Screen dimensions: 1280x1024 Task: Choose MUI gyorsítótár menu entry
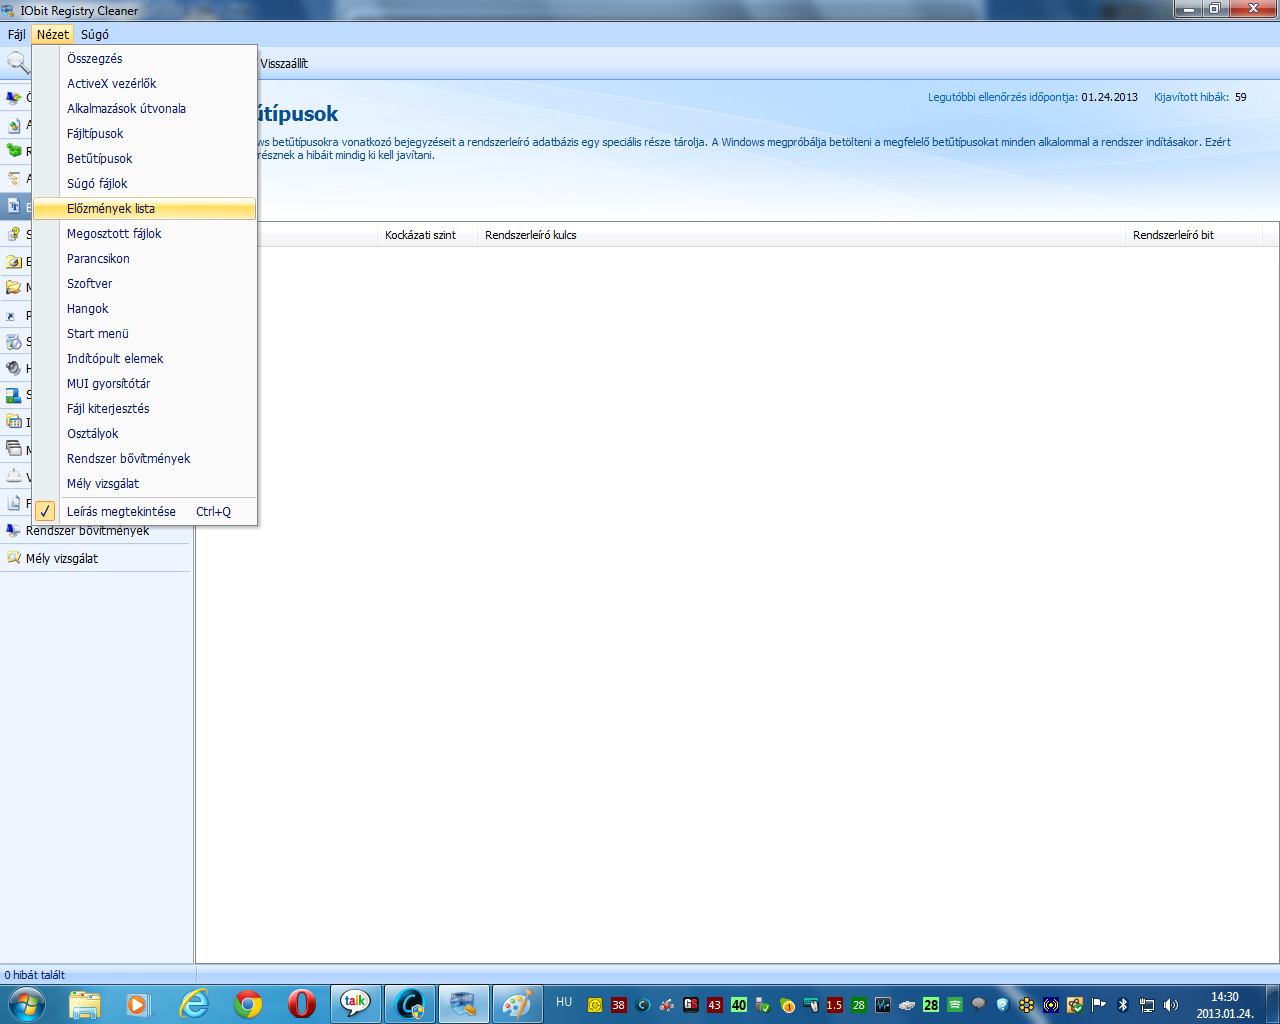point(145,384)
